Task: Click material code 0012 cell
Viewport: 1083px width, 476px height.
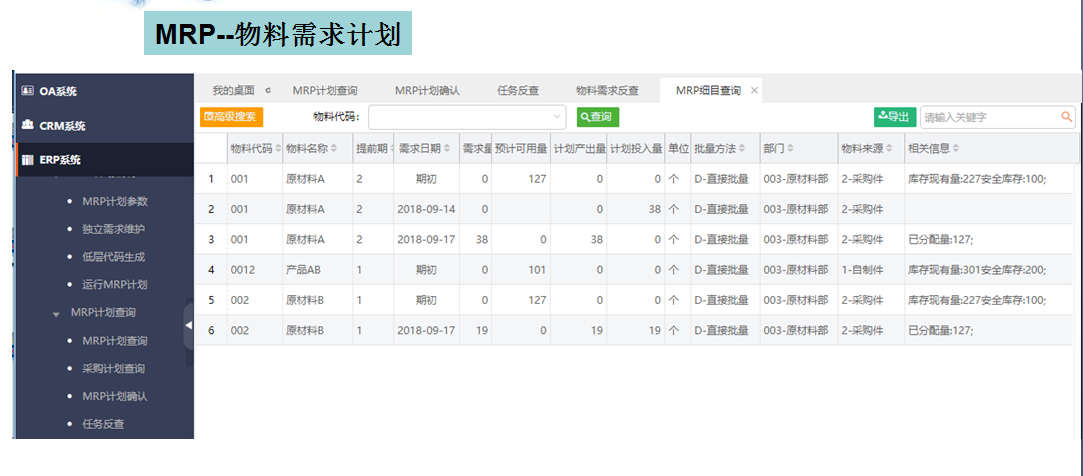Action: [243, 269]
